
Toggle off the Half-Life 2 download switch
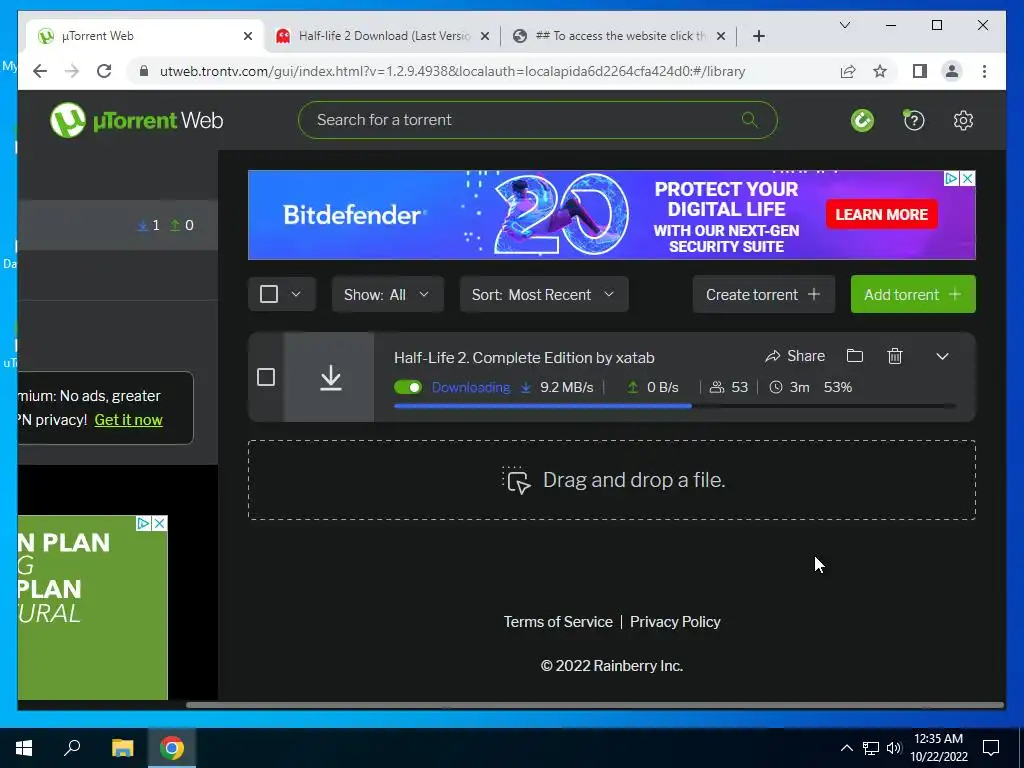coord(408,387)
